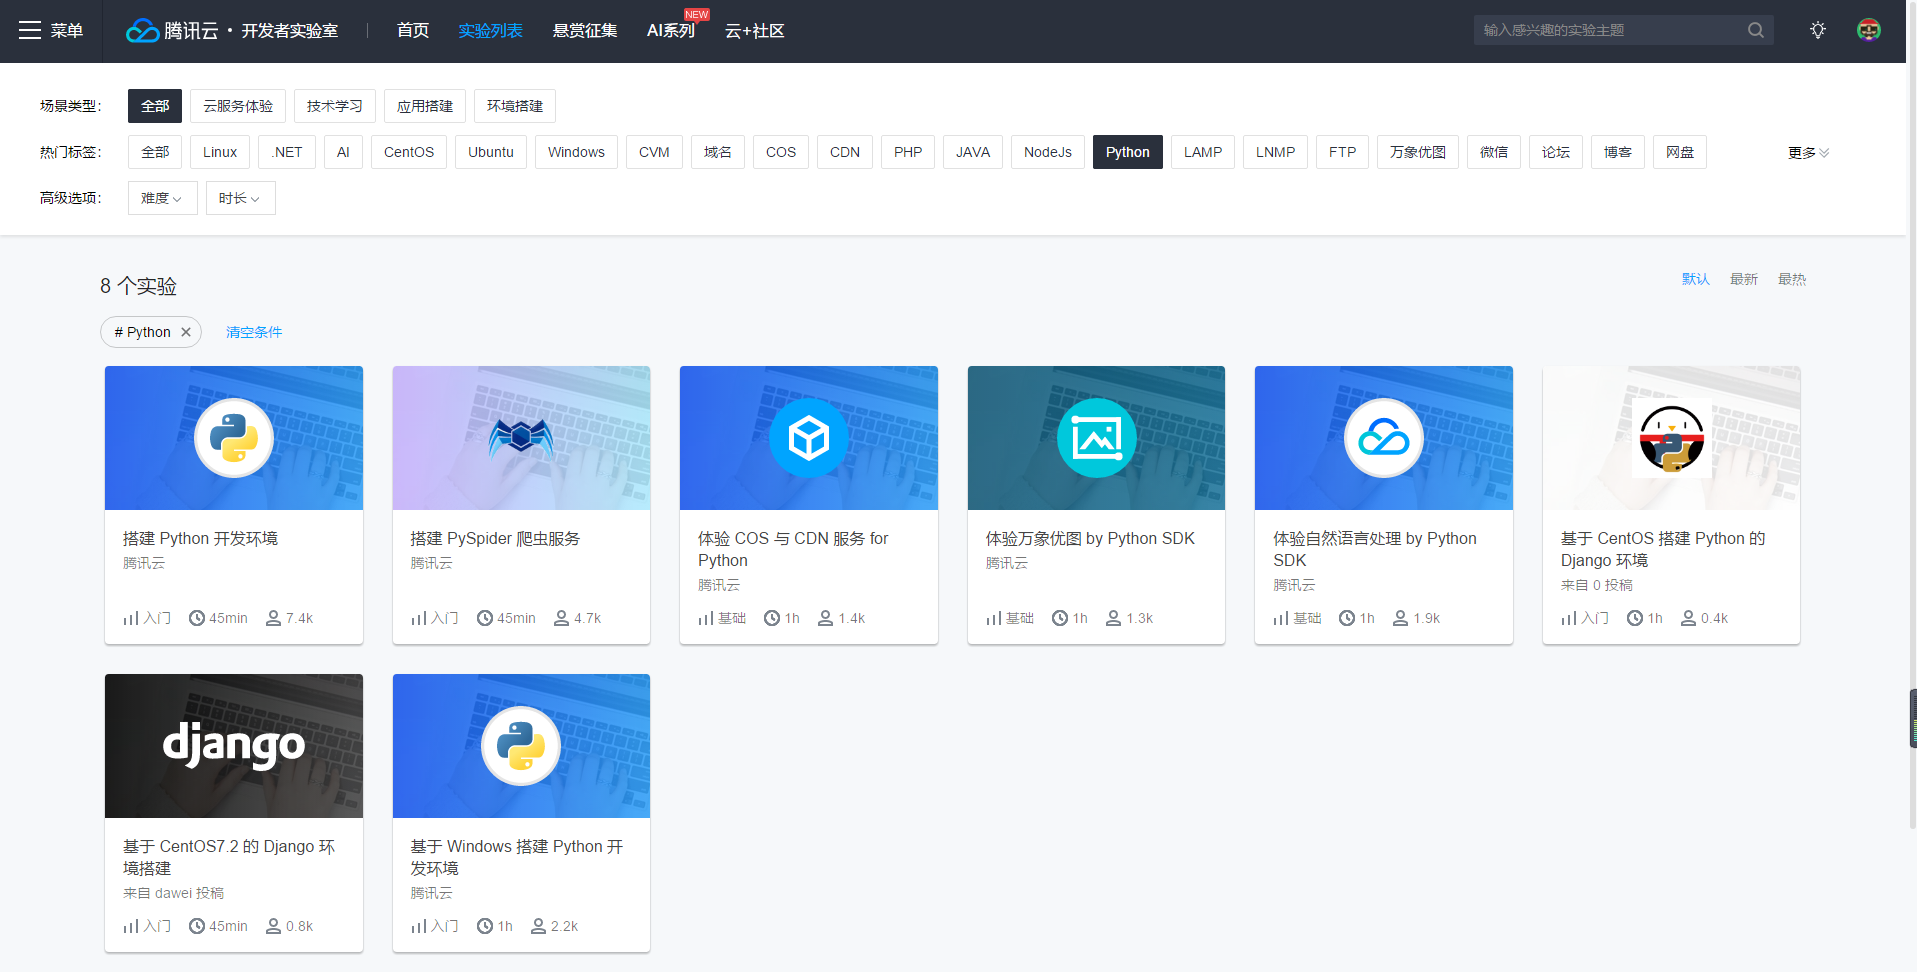
Task: Select 全部 in 场景类型 row
Action: point(155,106)
